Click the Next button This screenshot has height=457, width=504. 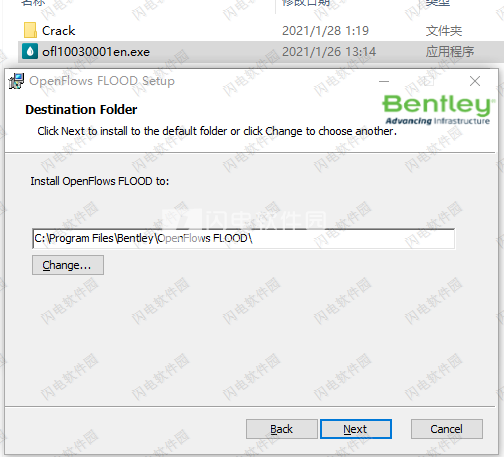[356, 429]
